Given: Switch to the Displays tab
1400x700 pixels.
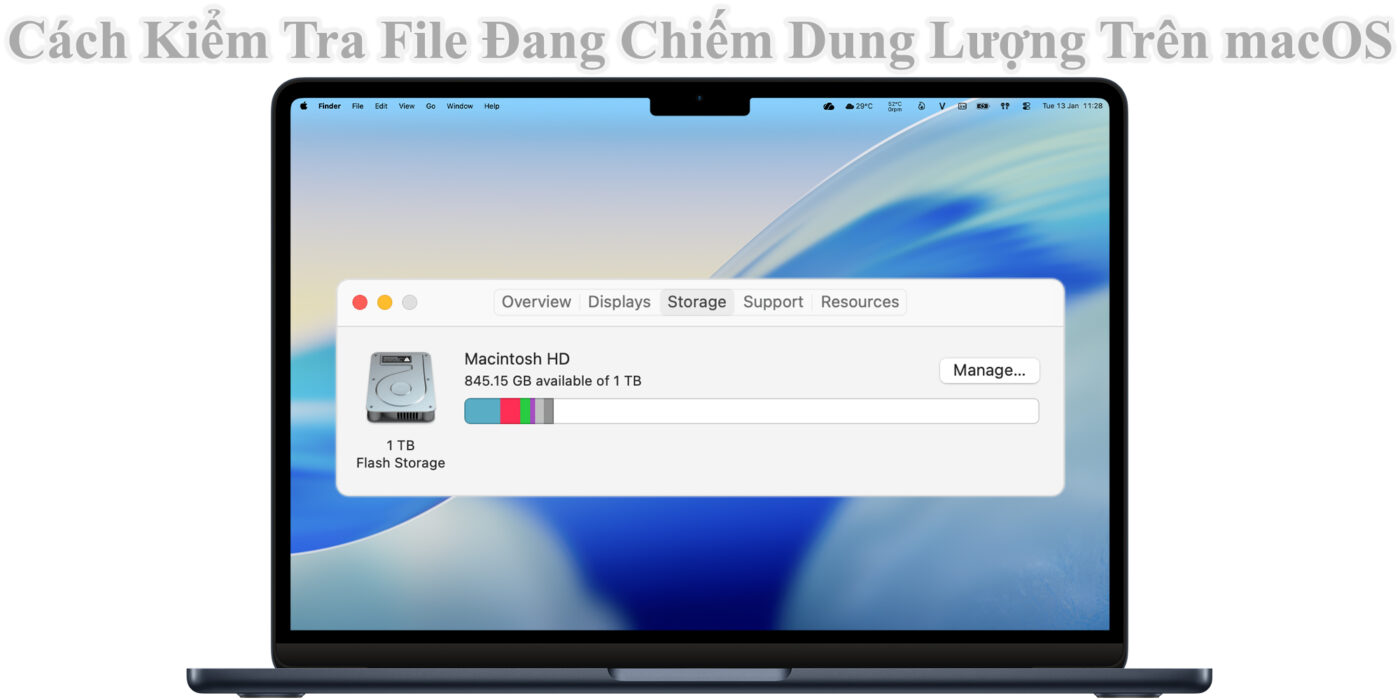Looking at the screenshot, I should pyautogui.click(x=619, y=302).
